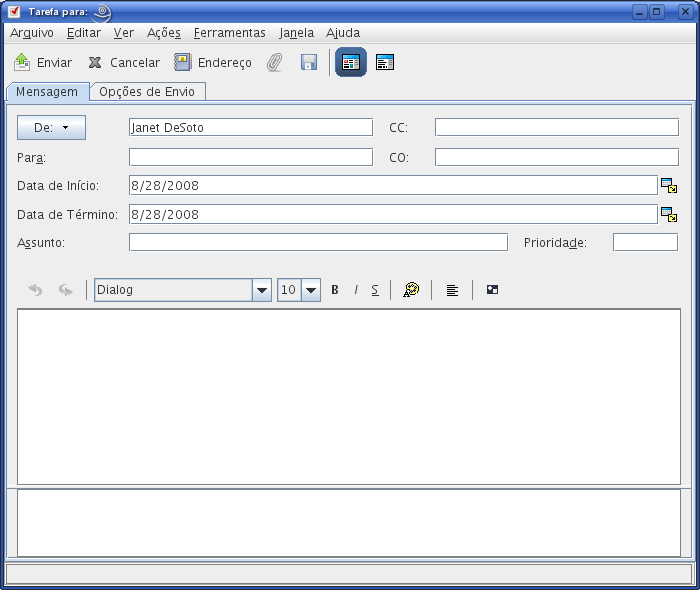The width and height of the screenshot is (700, 590).
Task: Switch to Opções de Envio tab
Action: (x=147, y=91)
